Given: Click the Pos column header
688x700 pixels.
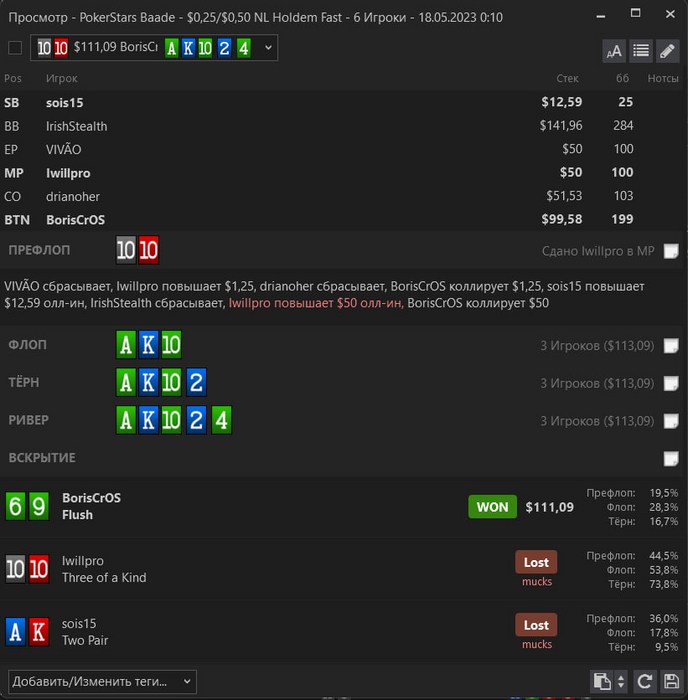Looking at the screenshot, I should 13,79.
